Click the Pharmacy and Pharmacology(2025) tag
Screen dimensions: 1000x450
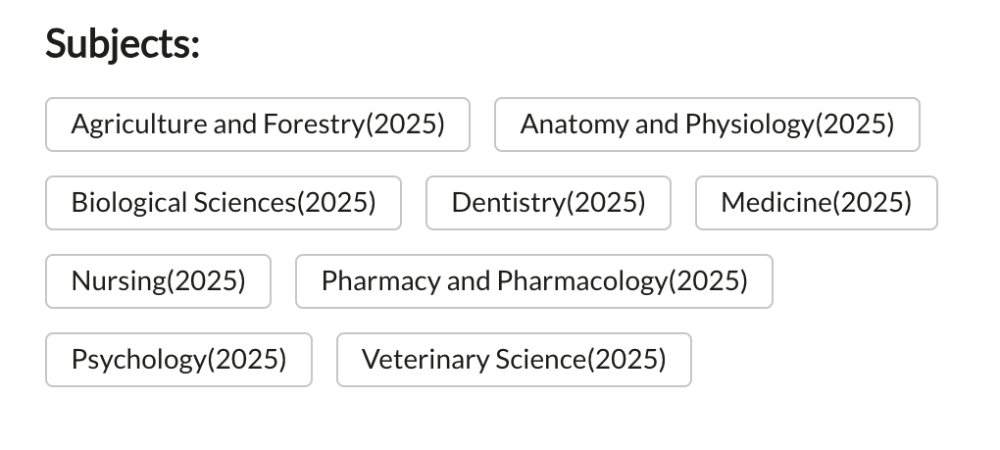pyautogui.click(x=534, y=281)
